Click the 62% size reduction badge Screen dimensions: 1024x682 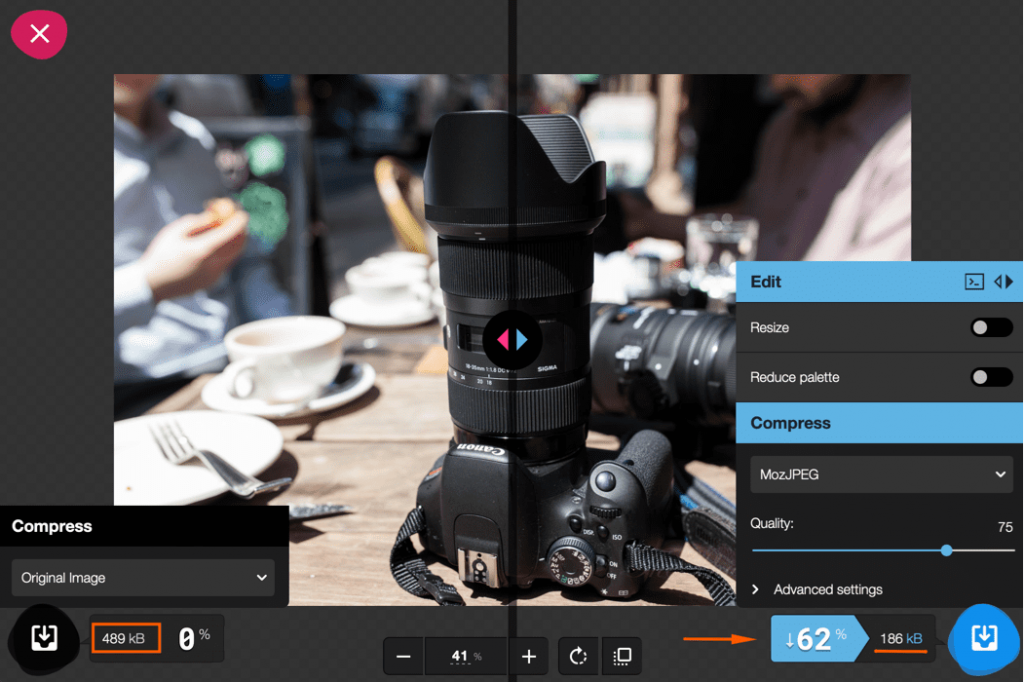(815, 639)
